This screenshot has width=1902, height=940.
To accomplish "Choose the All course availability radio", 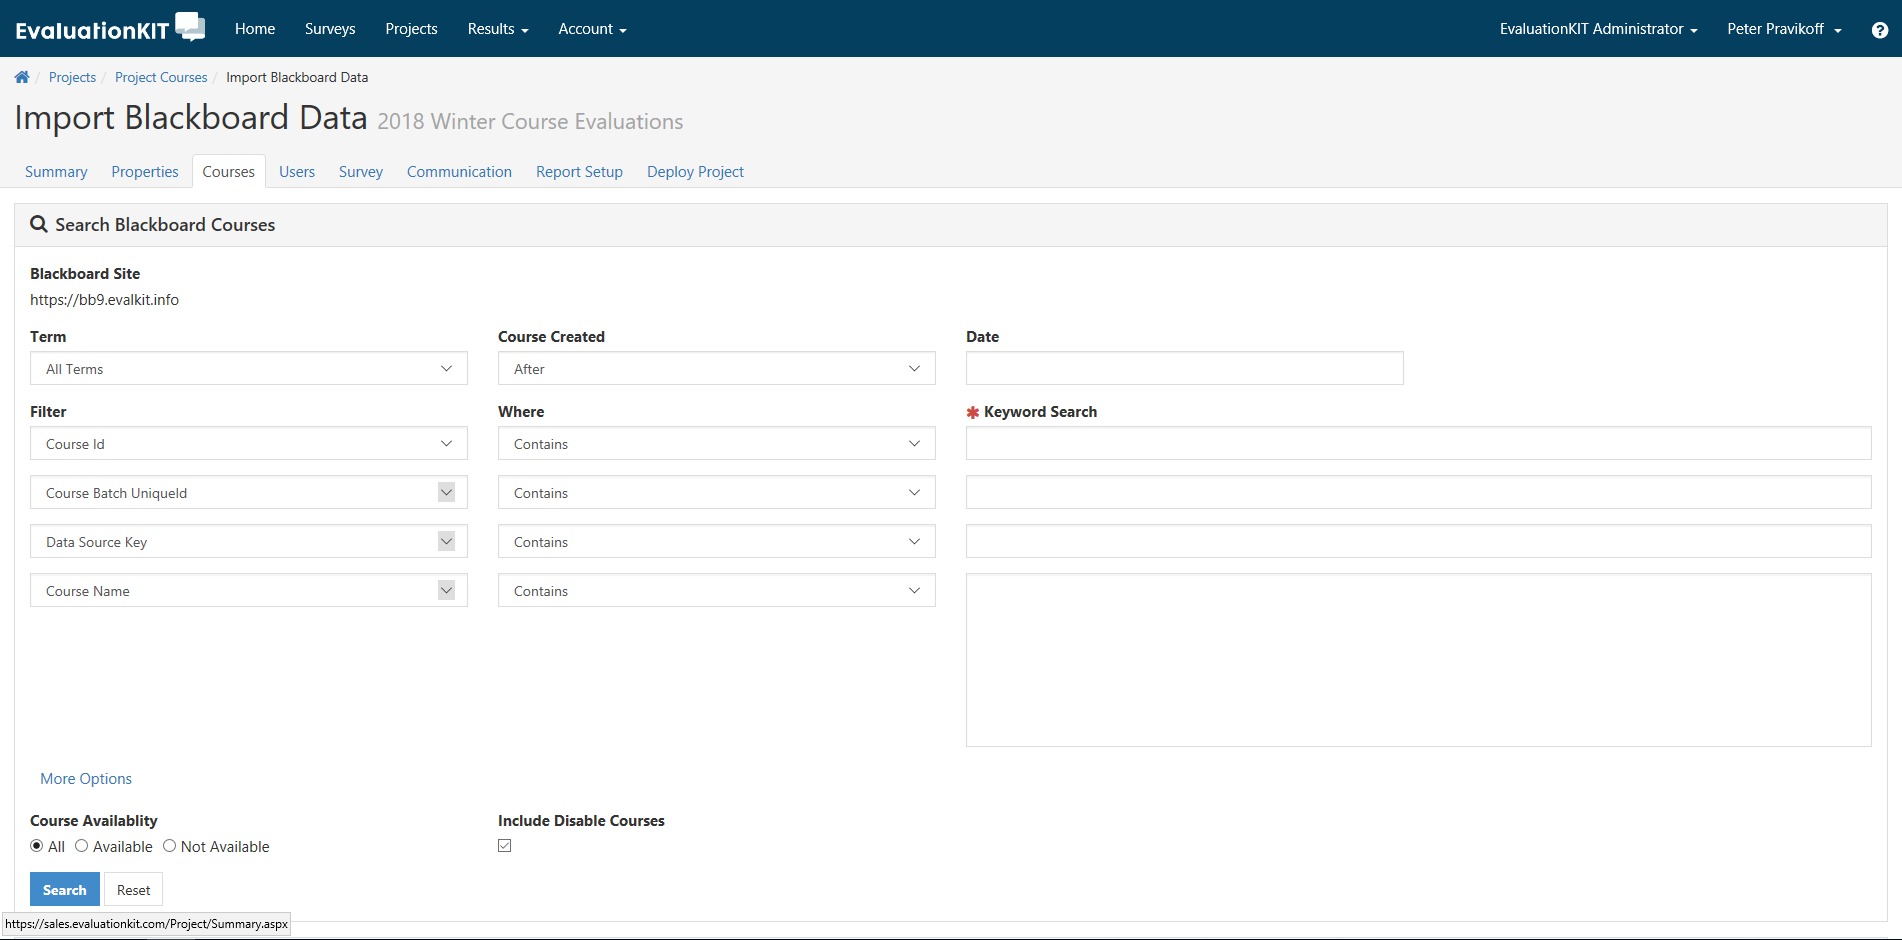I will click(x=37, y=846).
